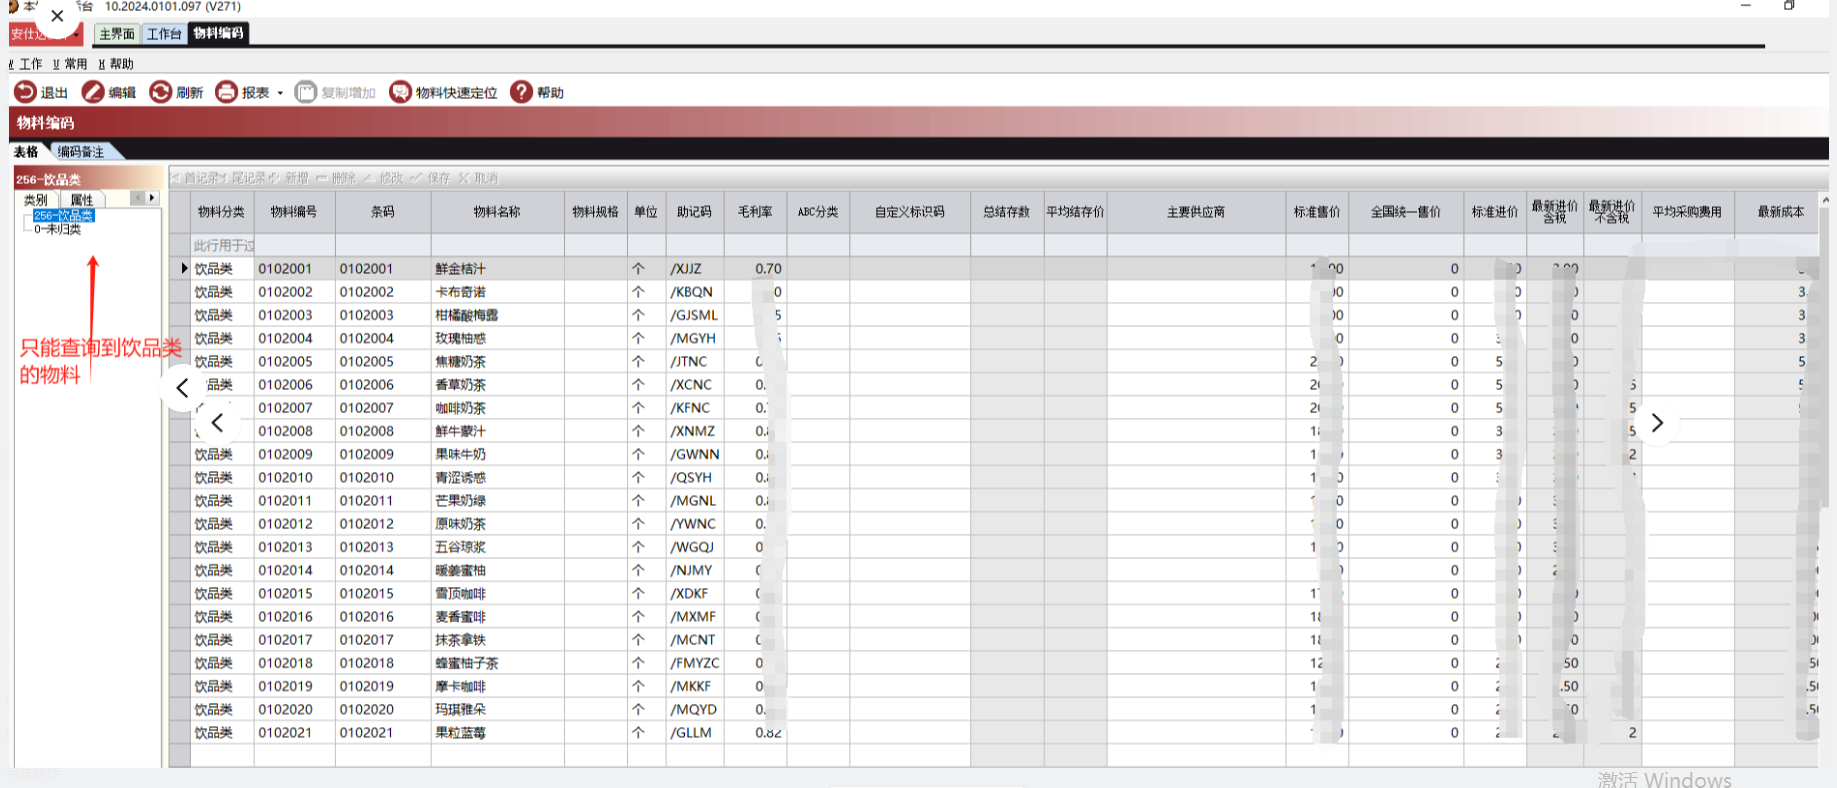Select material name 鲜金桔汁

click(461, 269)
